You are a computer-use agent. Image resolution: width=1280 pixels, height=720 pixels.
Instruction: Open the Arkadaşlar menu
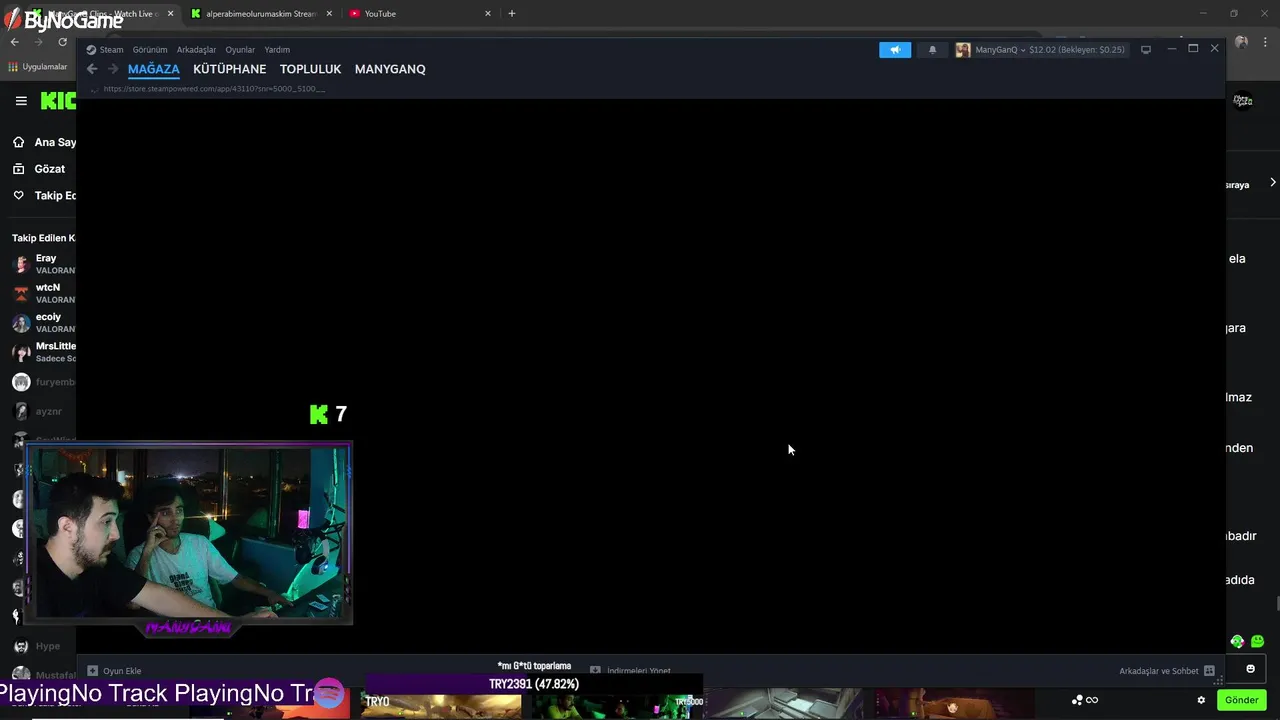click(x=196, y=50)
